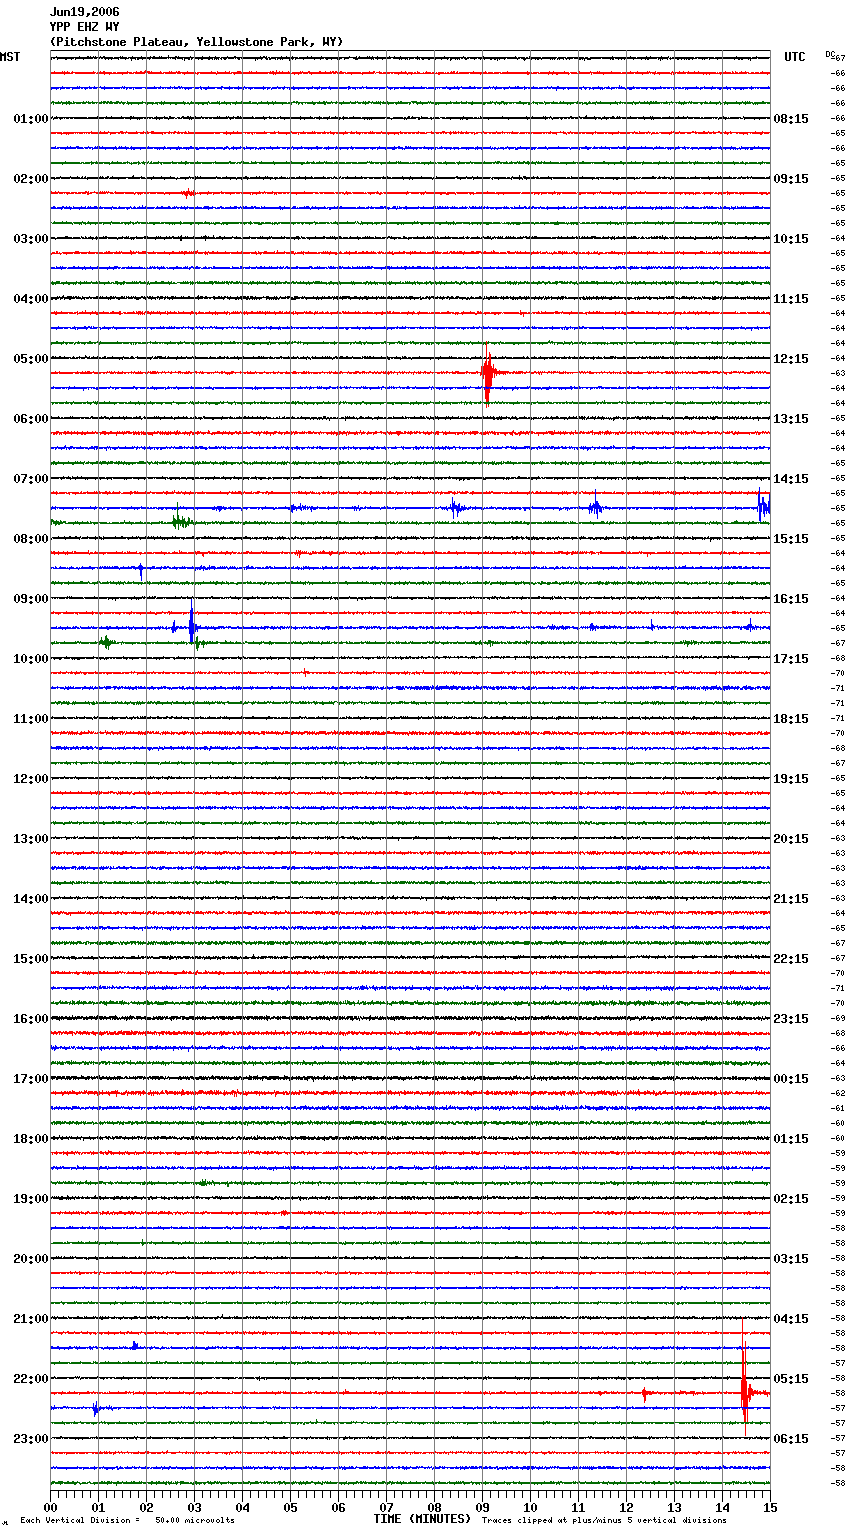Click the 16:15 UTC time label
Viewport: 850px width, 1534px height.
pos(791,599)
